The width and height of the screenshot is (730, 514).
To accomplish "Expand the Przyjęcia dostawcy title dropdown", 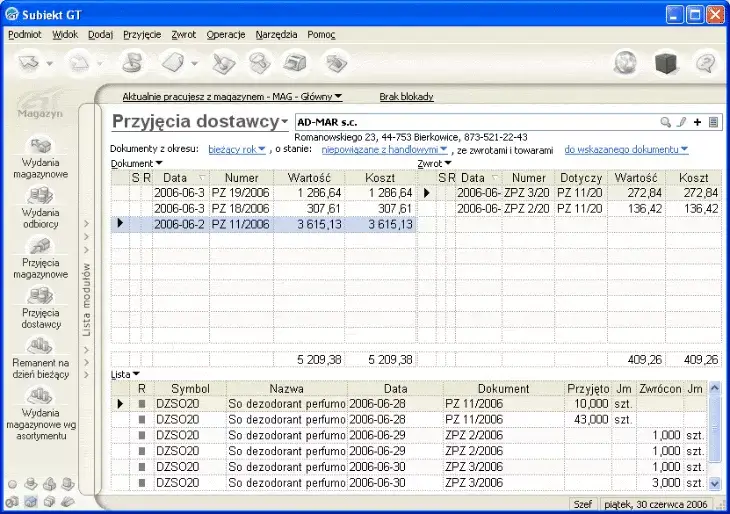I will pyautogui.click(x=284, y=122).
